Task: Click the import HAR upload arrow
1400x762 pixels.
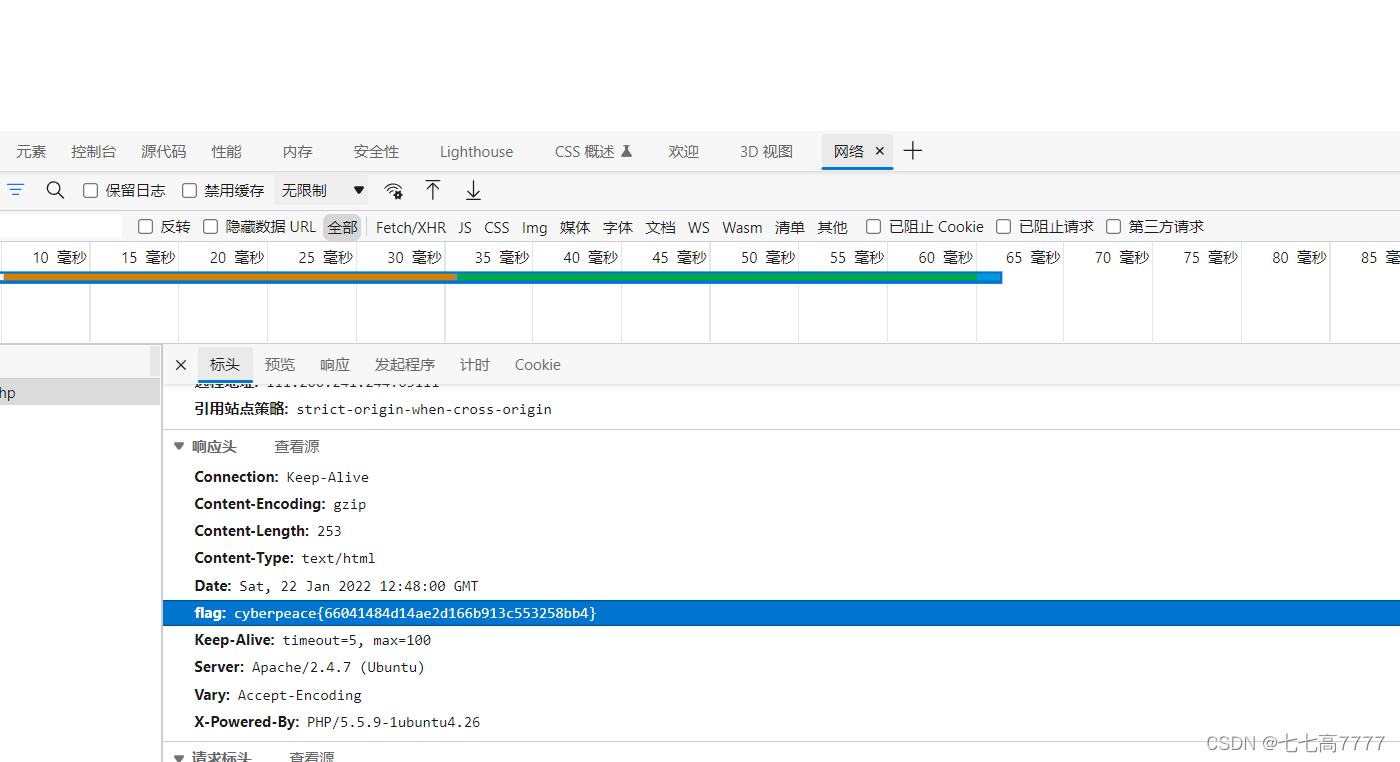Action: pos(433,190)
